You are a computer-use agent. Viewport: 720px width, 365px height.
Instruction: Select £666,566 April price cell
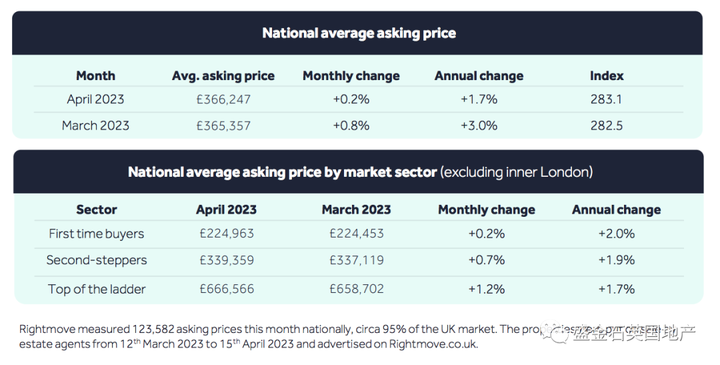tap(226, 289)
